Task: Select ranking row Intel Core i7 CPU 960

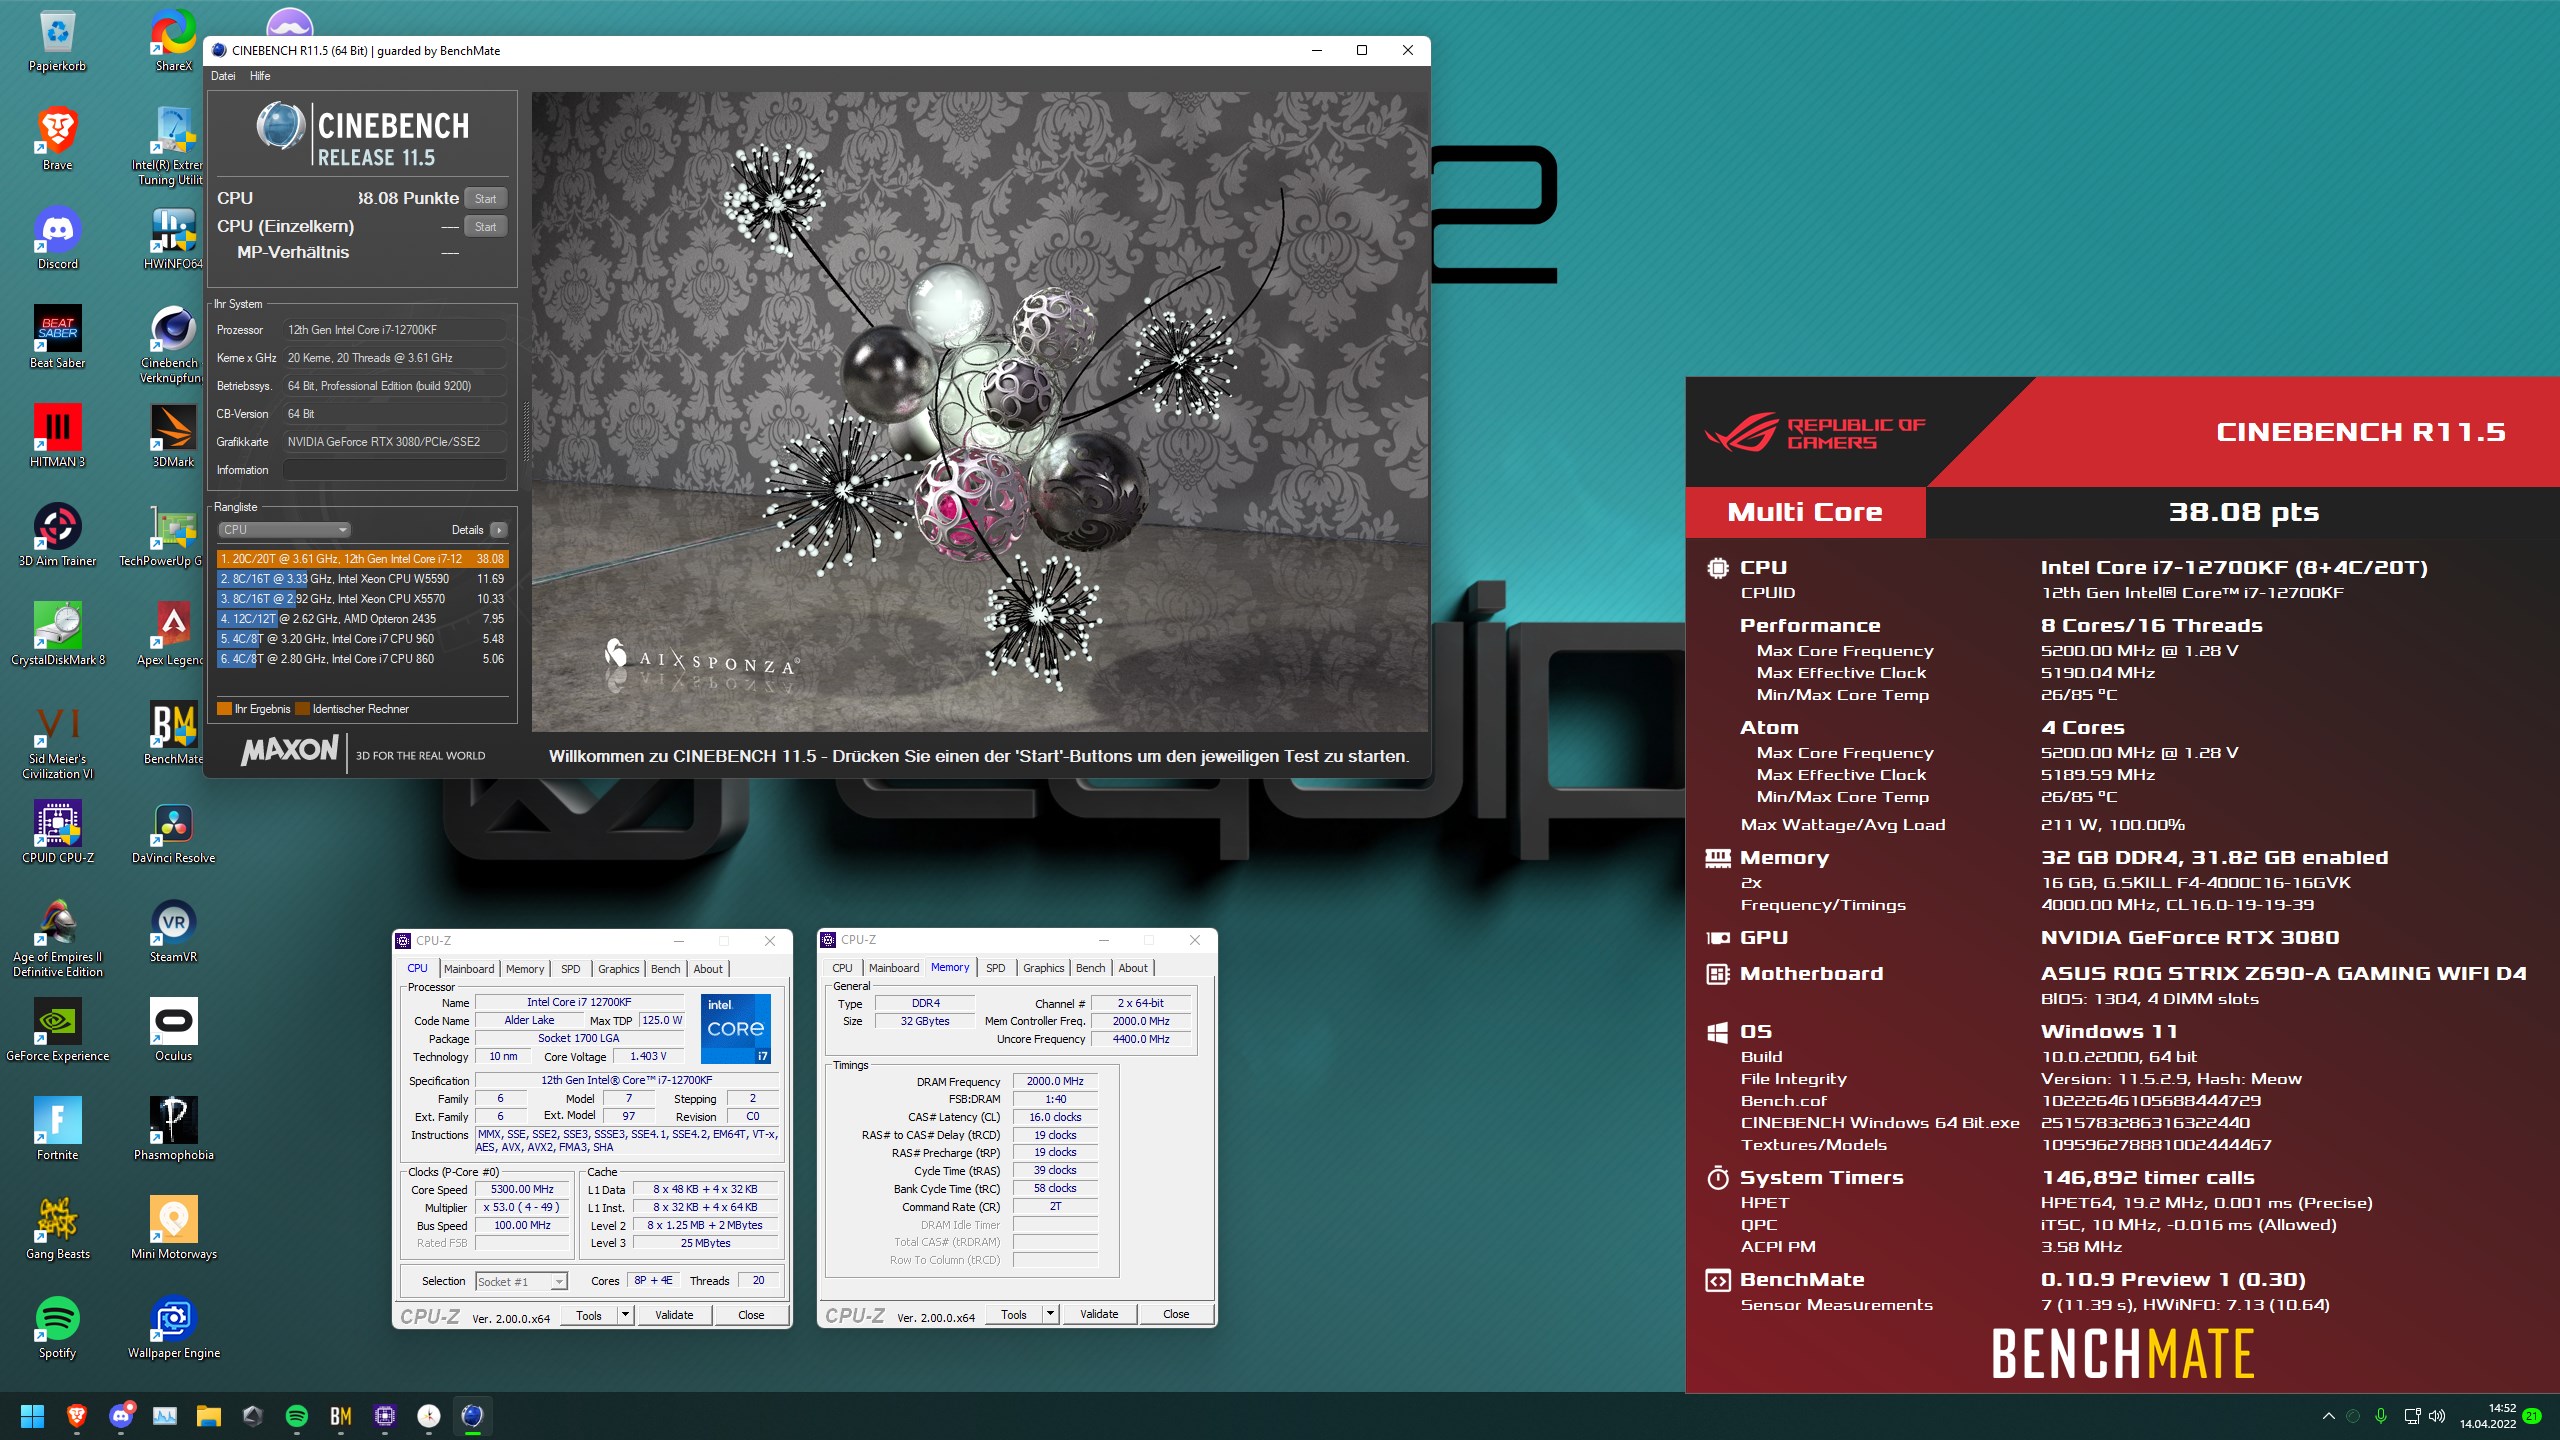Action: coord(362,639)
